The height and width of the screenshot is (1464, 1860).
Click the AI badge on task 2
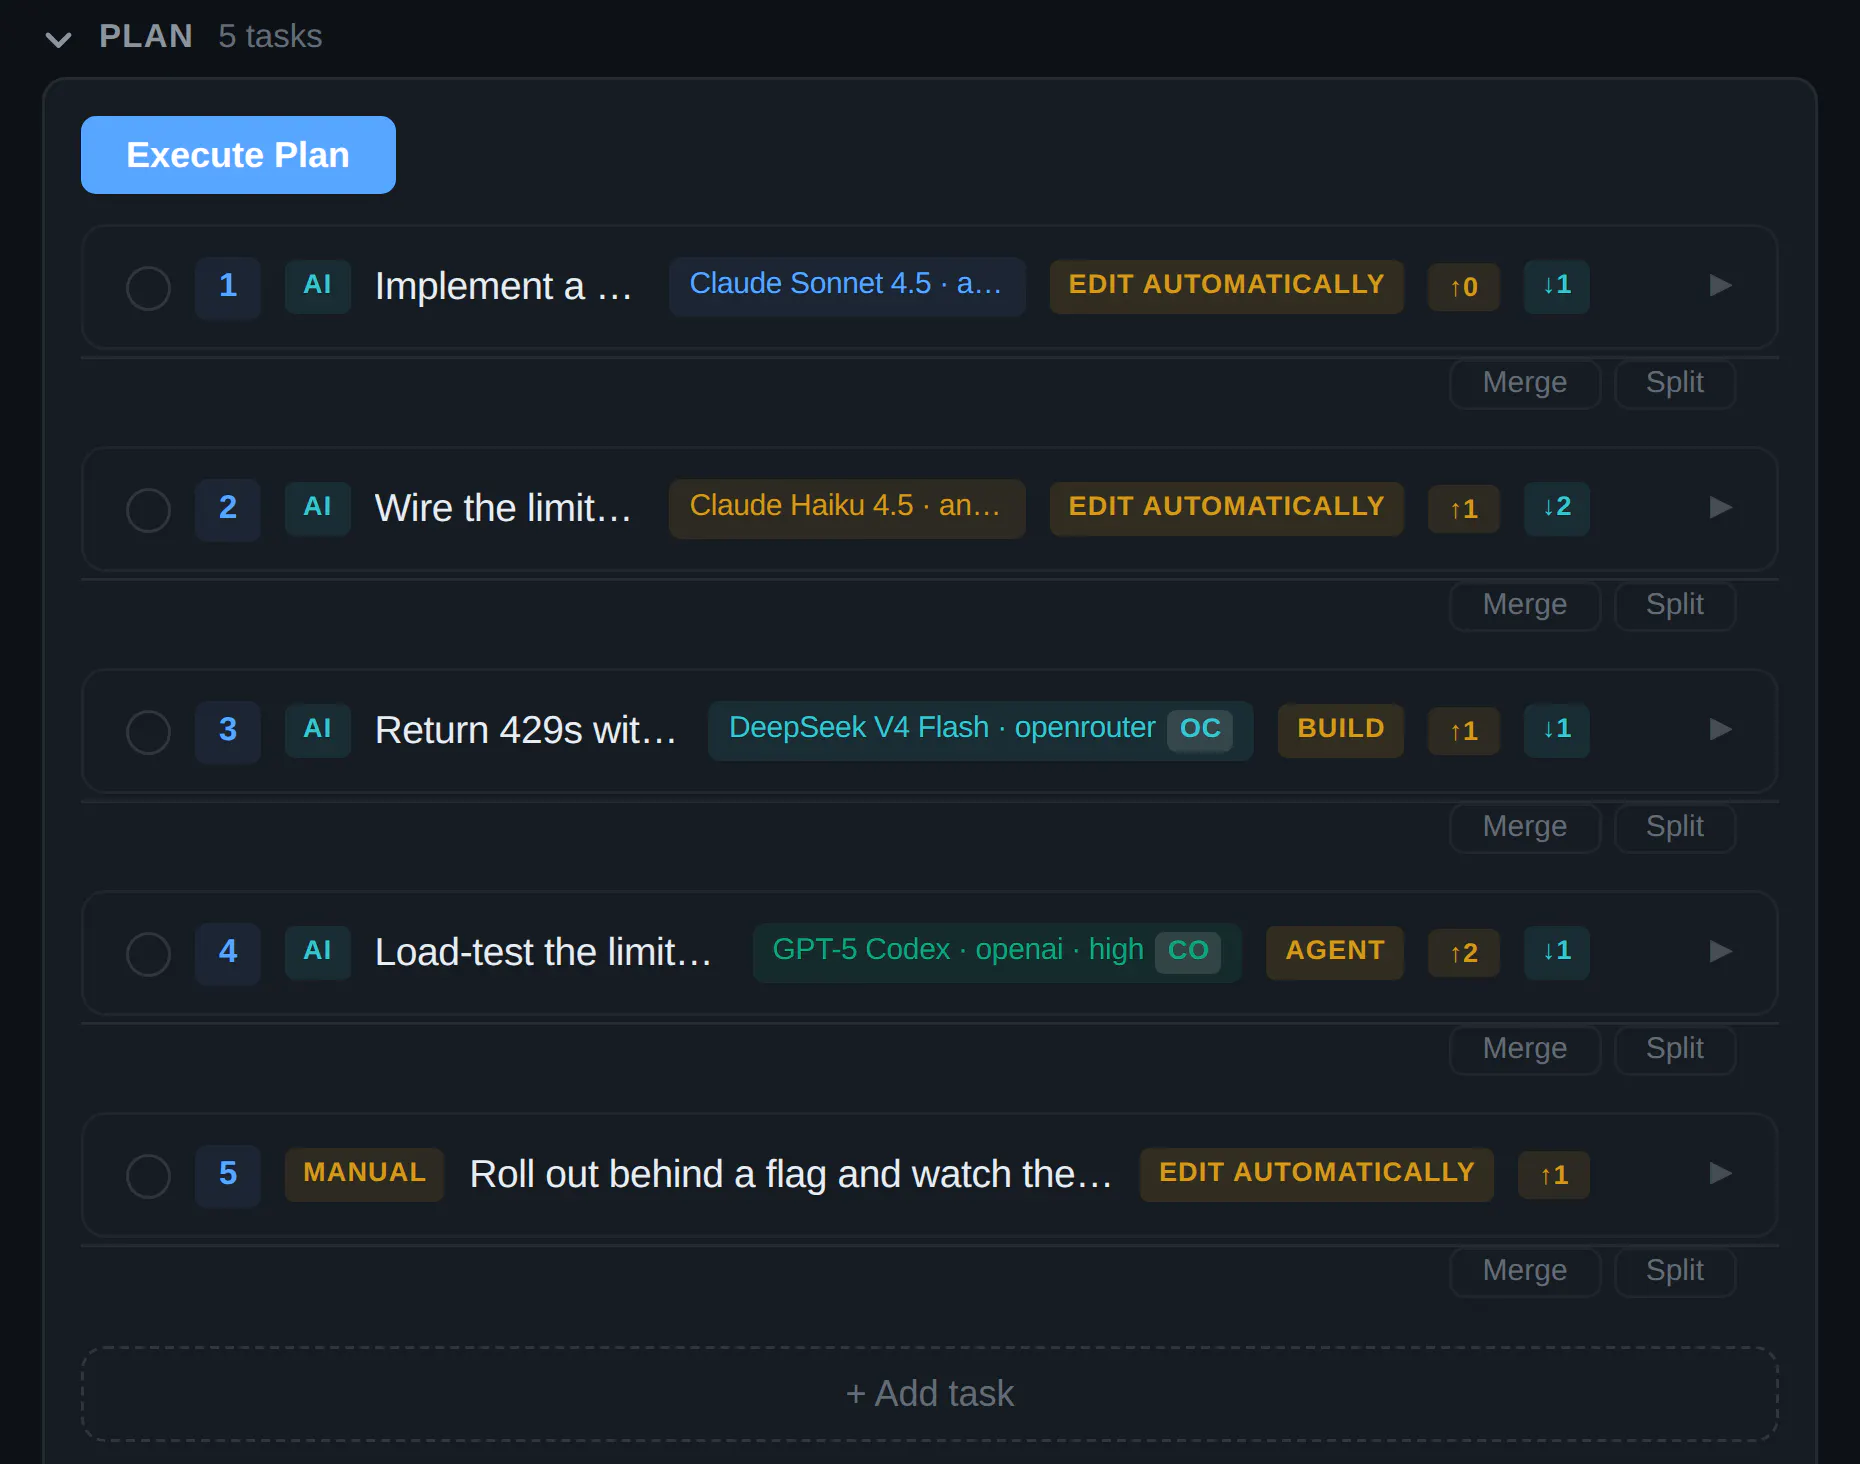318,508
